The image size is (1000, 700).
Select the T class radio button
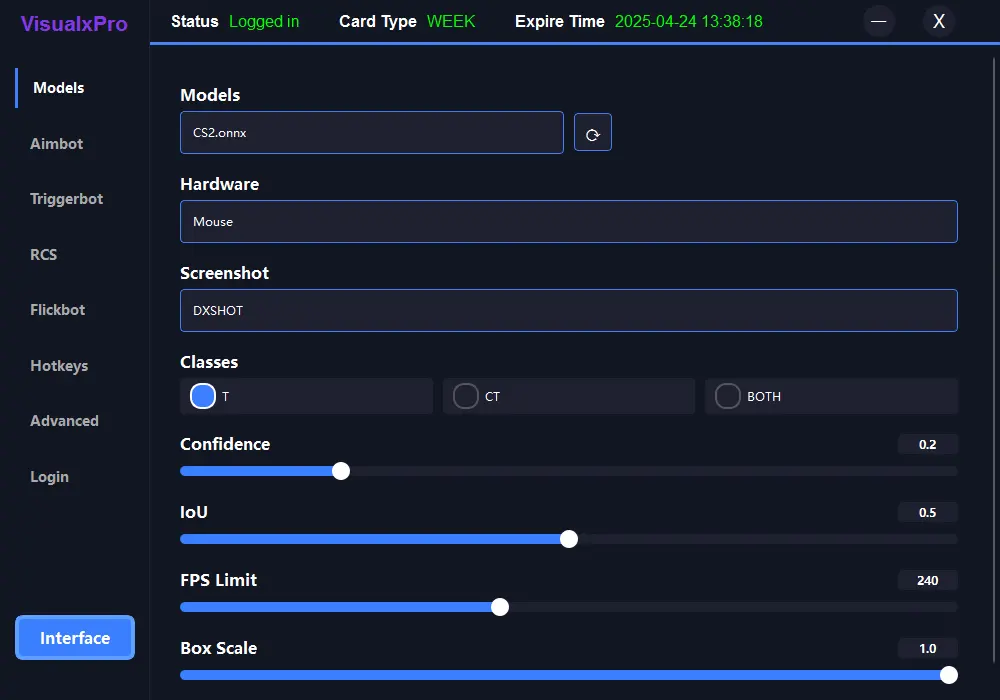click(203, 396)
